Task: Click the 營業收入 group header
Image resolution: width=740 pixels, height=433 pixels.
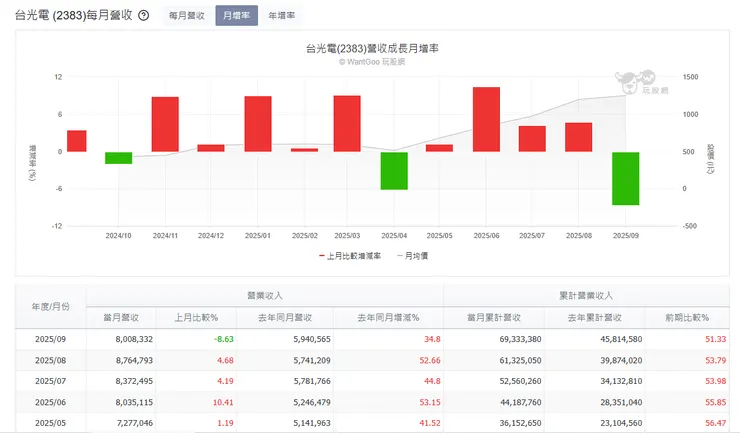Action: click(x=265, y=296)
